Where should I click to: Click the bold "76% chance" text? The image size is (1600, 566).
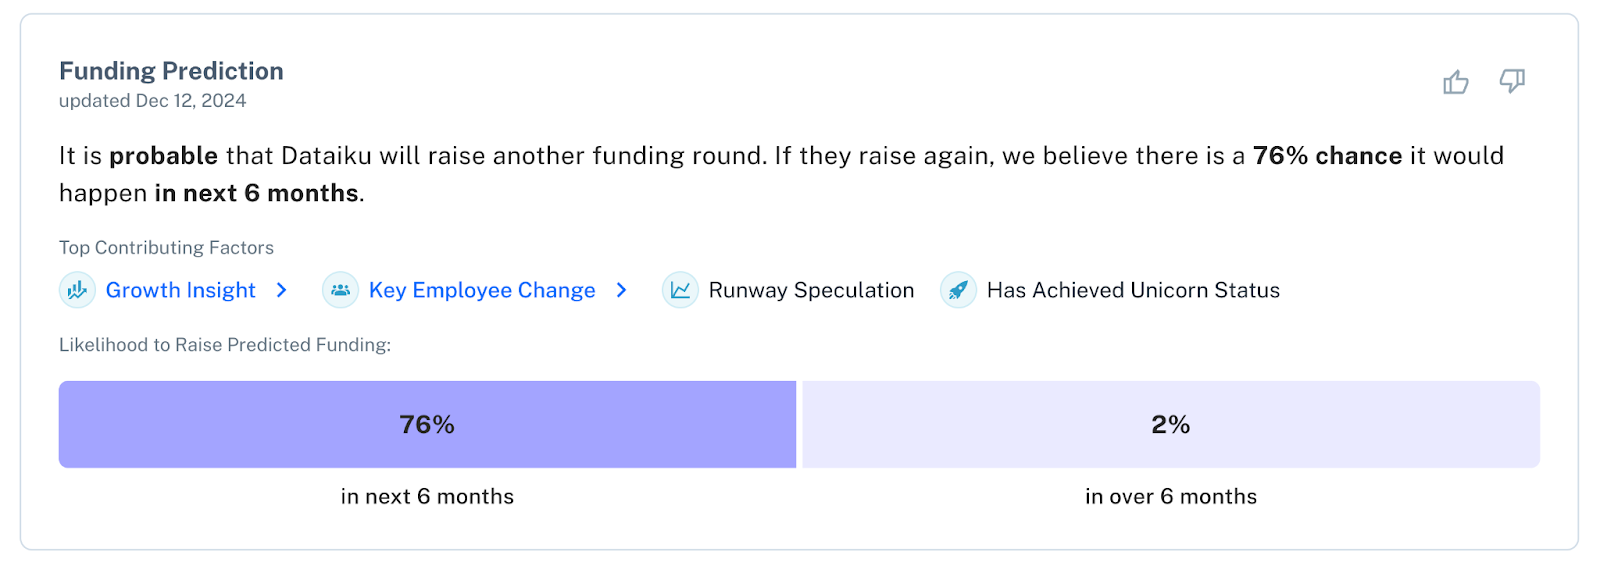coord(1327,156)
